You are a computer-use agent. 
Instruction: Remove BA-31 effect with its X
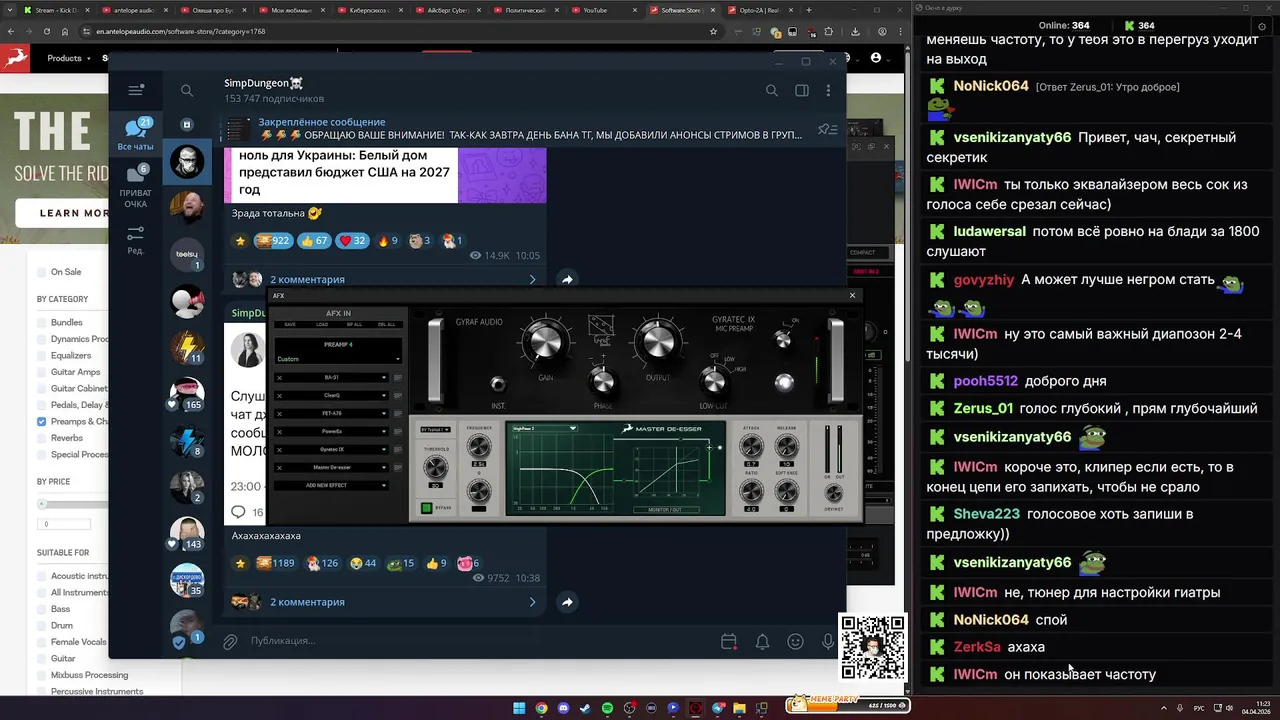point(279,377)
